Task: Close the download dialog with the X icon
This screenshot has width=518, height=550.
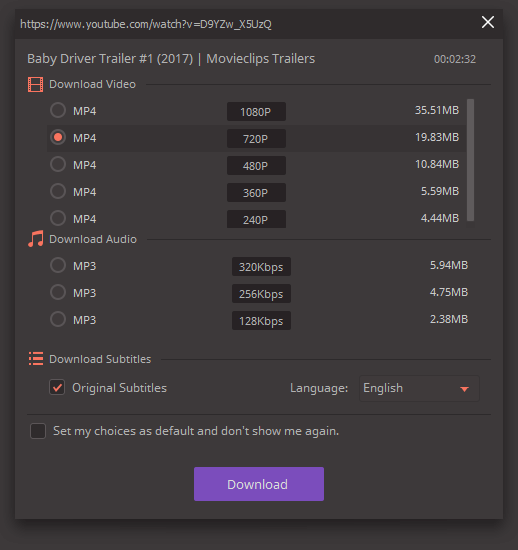Action: click(x=487, y=22)
